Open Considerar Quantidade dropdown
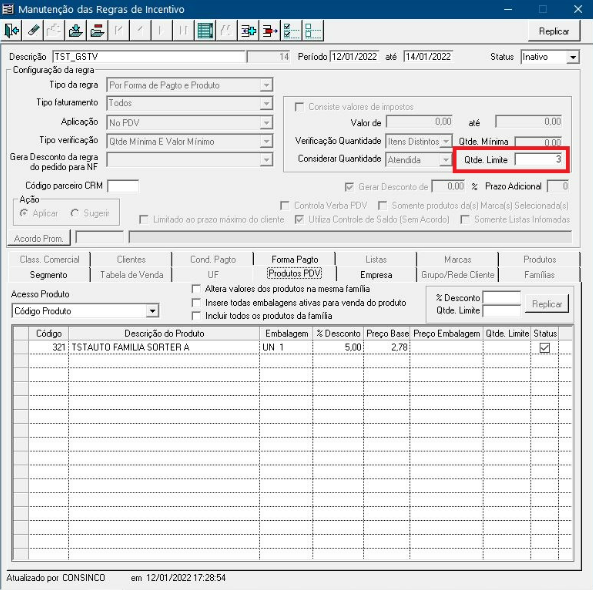 pyautogui.click(x=446, y=160)
